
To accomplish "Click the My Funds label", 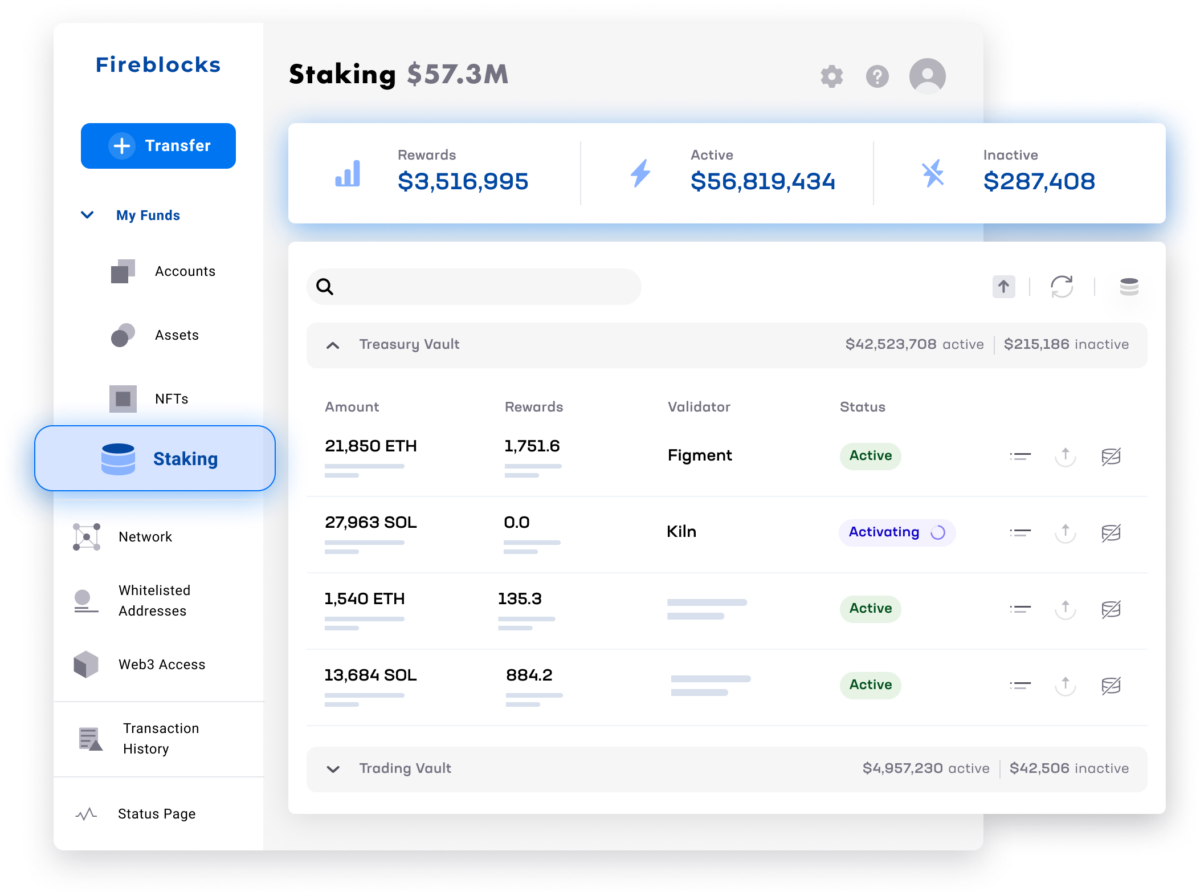I will [148, 215].
